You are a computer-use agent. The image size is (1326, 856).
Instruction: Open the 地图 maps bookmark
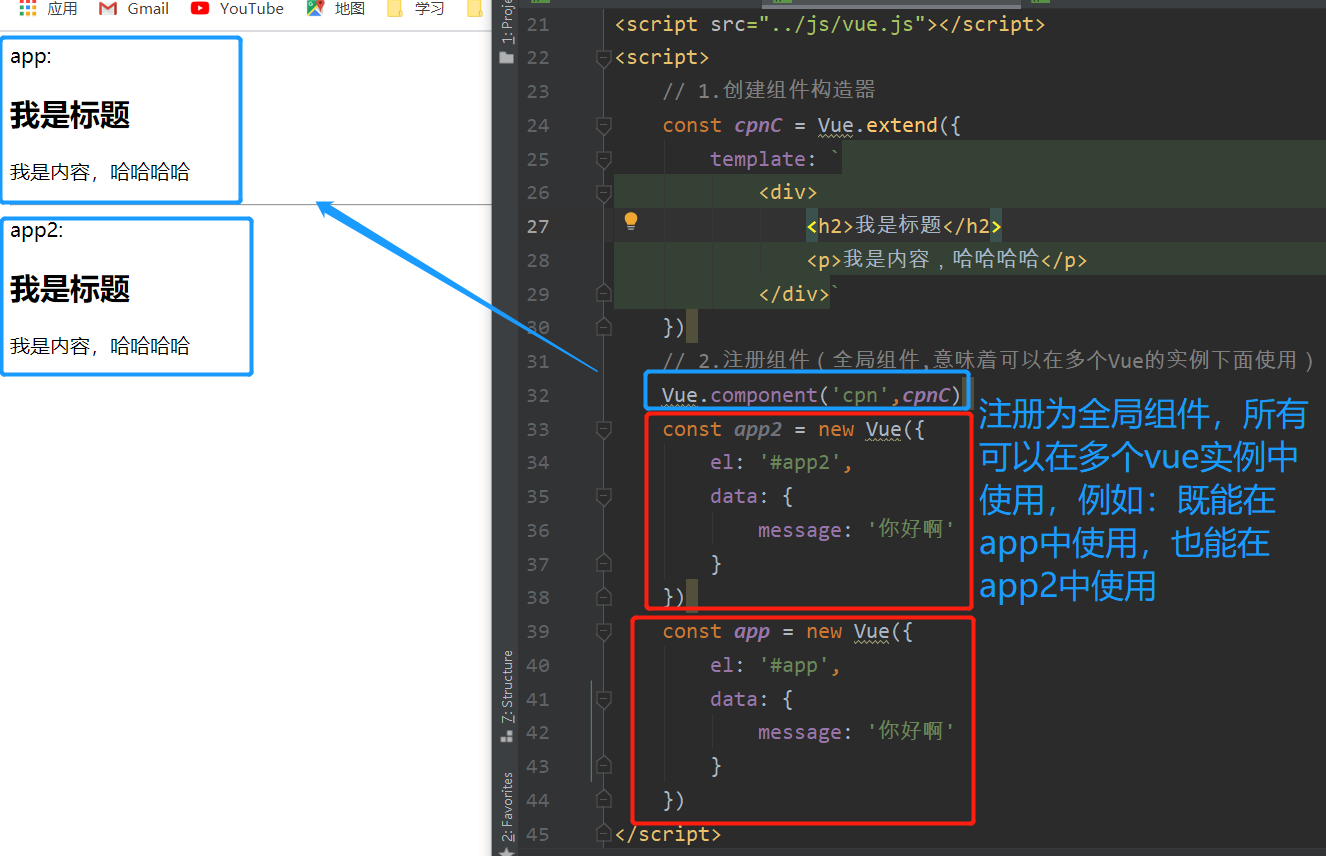[336, 9]
